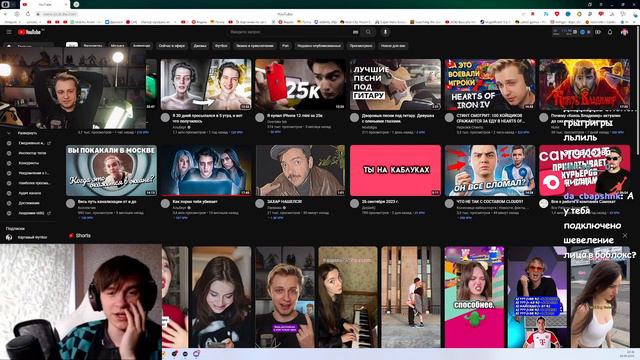Click title Я купил iPhone 12 mini
640x360 pixels.
295,116
